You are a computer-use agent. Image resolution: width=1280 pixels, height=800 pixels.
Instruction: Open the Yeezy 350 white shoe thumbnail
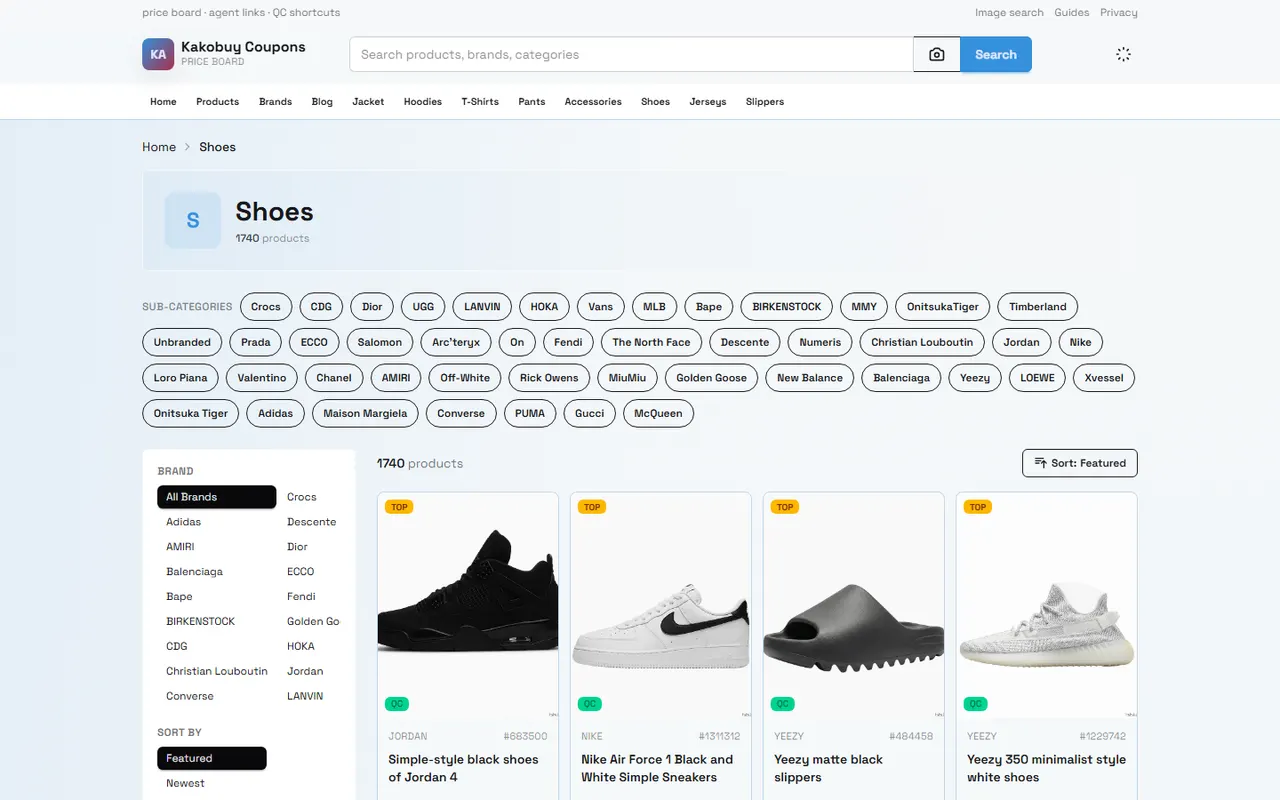(x=1047, y=607)
